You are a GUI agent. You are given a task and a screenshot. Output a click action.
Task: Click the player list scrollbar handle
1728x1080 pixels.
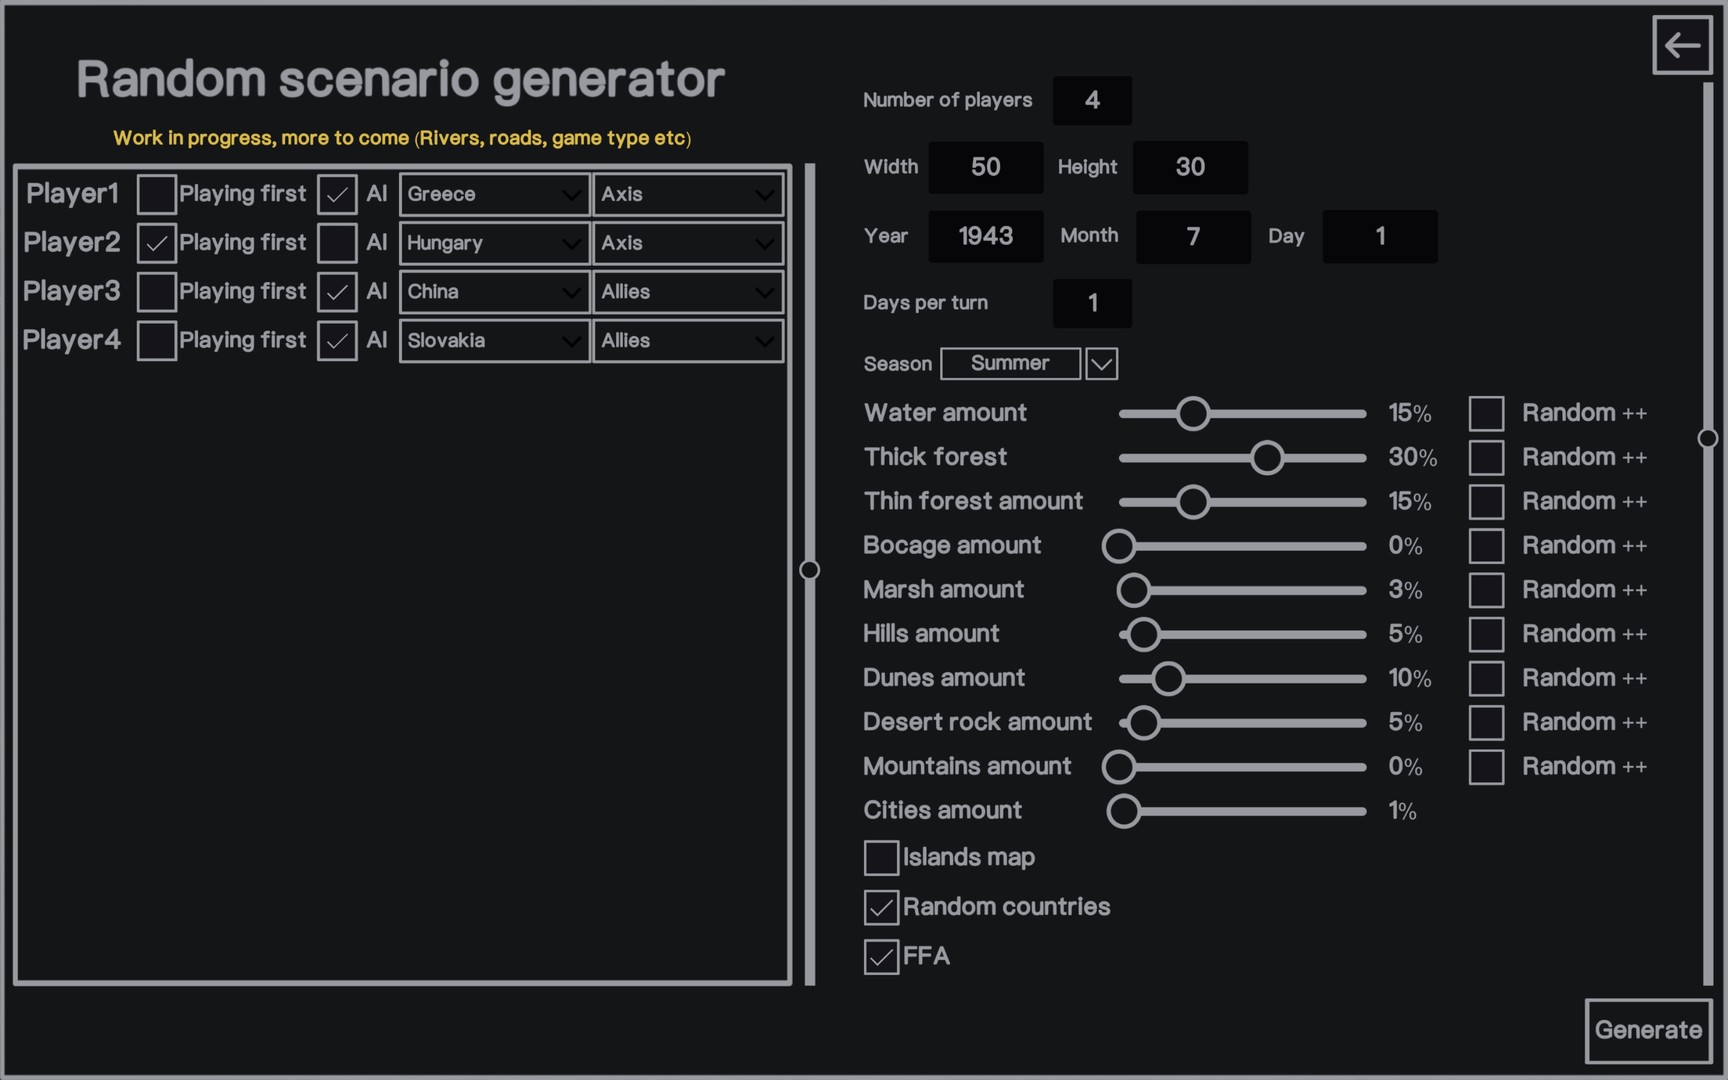[810, 570]
